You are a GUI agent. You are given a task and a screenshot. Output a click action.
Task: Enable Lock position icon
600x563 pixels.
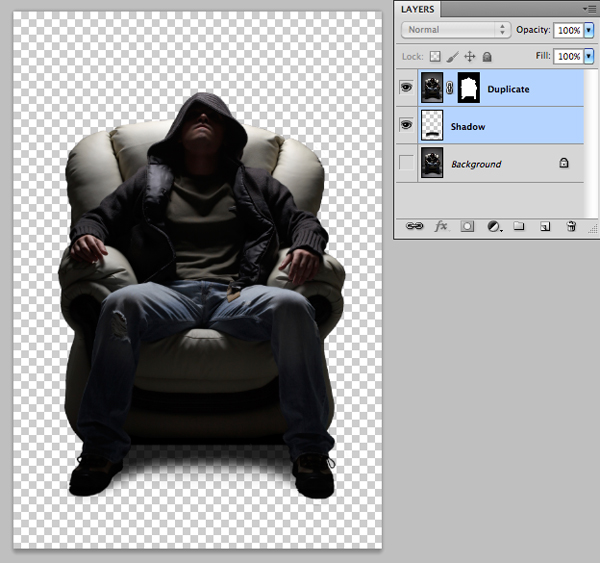470,57
